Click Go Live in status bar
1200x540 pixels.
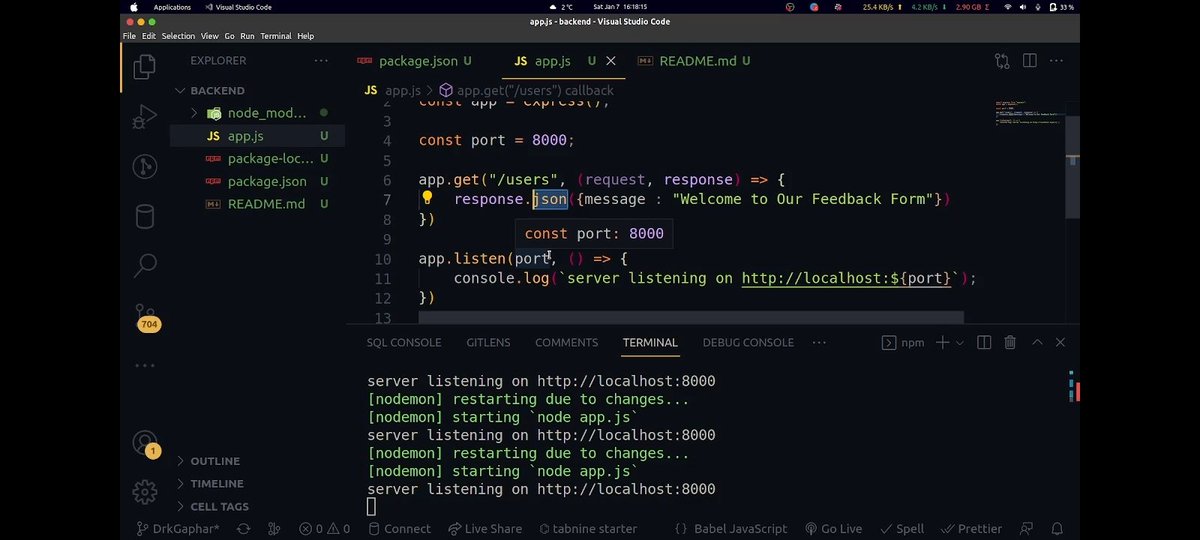coord(833,528)
